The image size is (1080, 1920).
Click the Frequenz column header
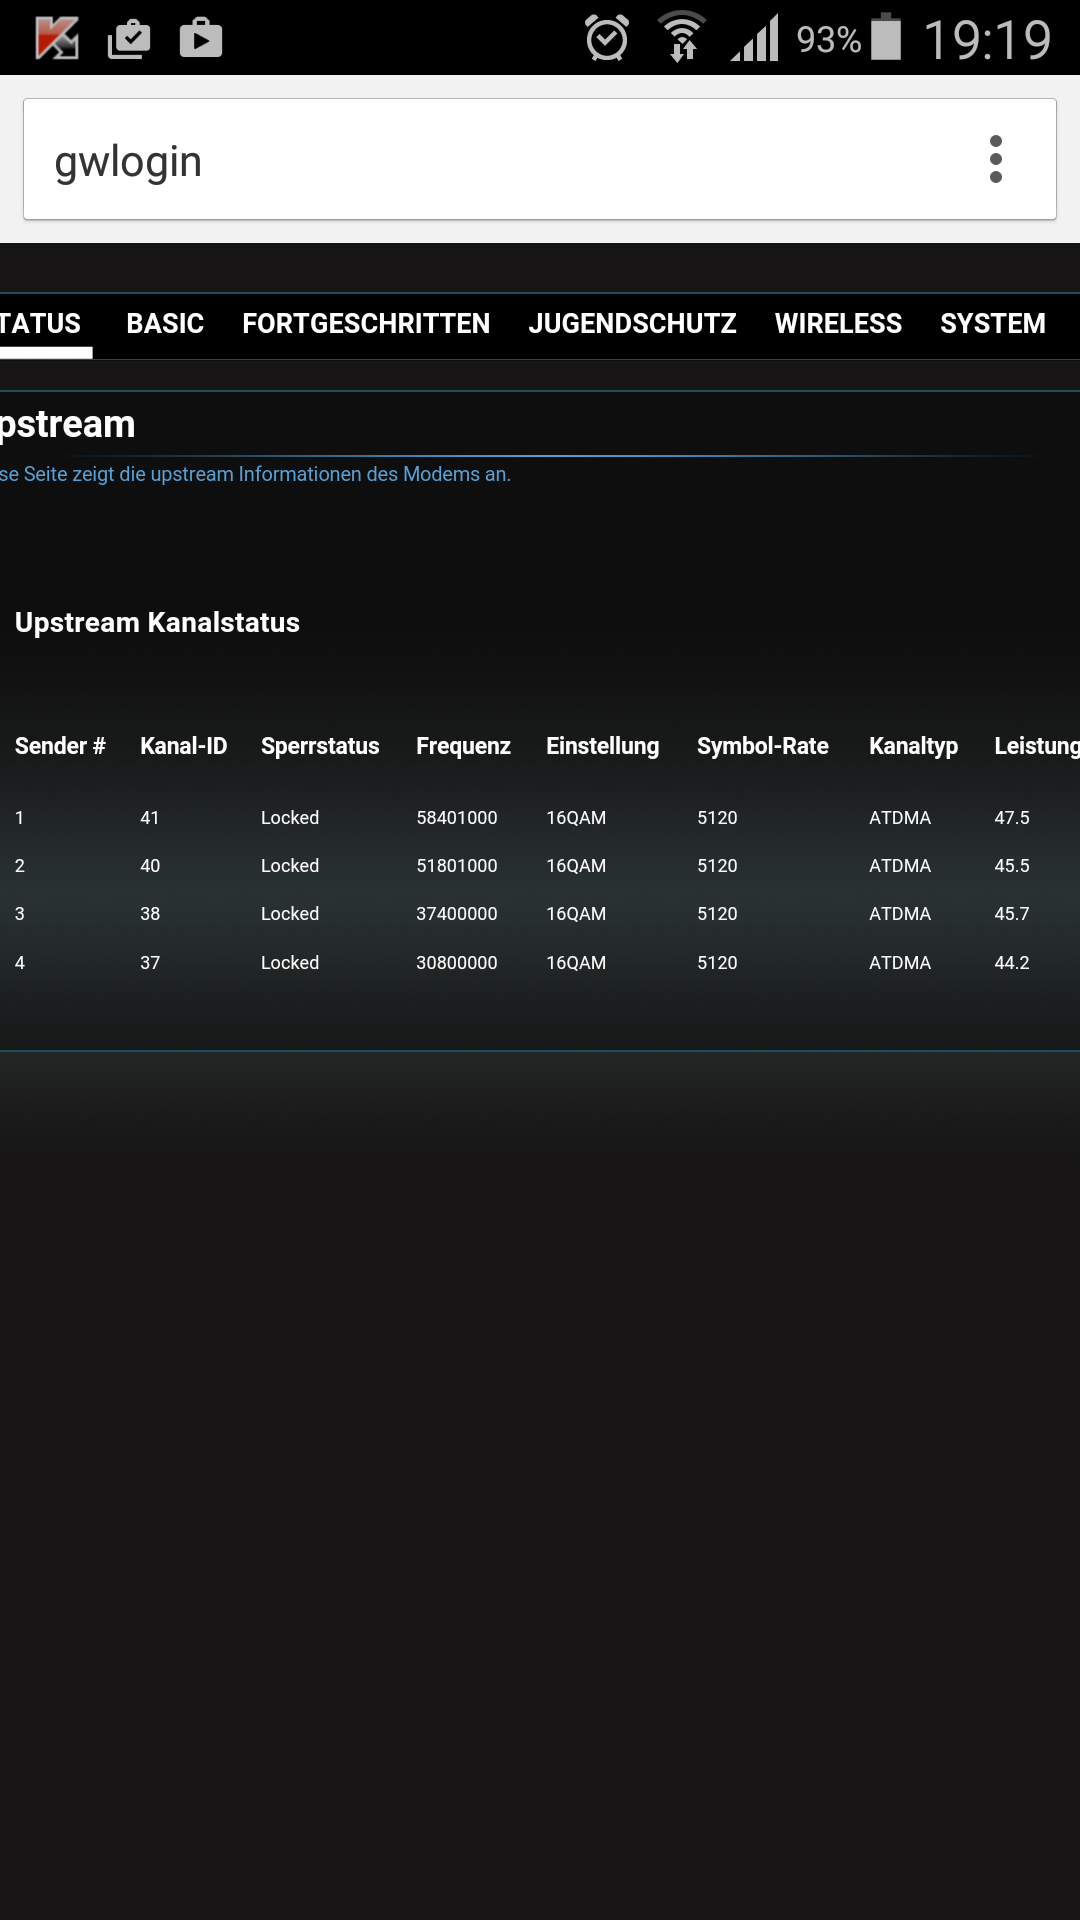pyautogui.click(x=463, y=746)
